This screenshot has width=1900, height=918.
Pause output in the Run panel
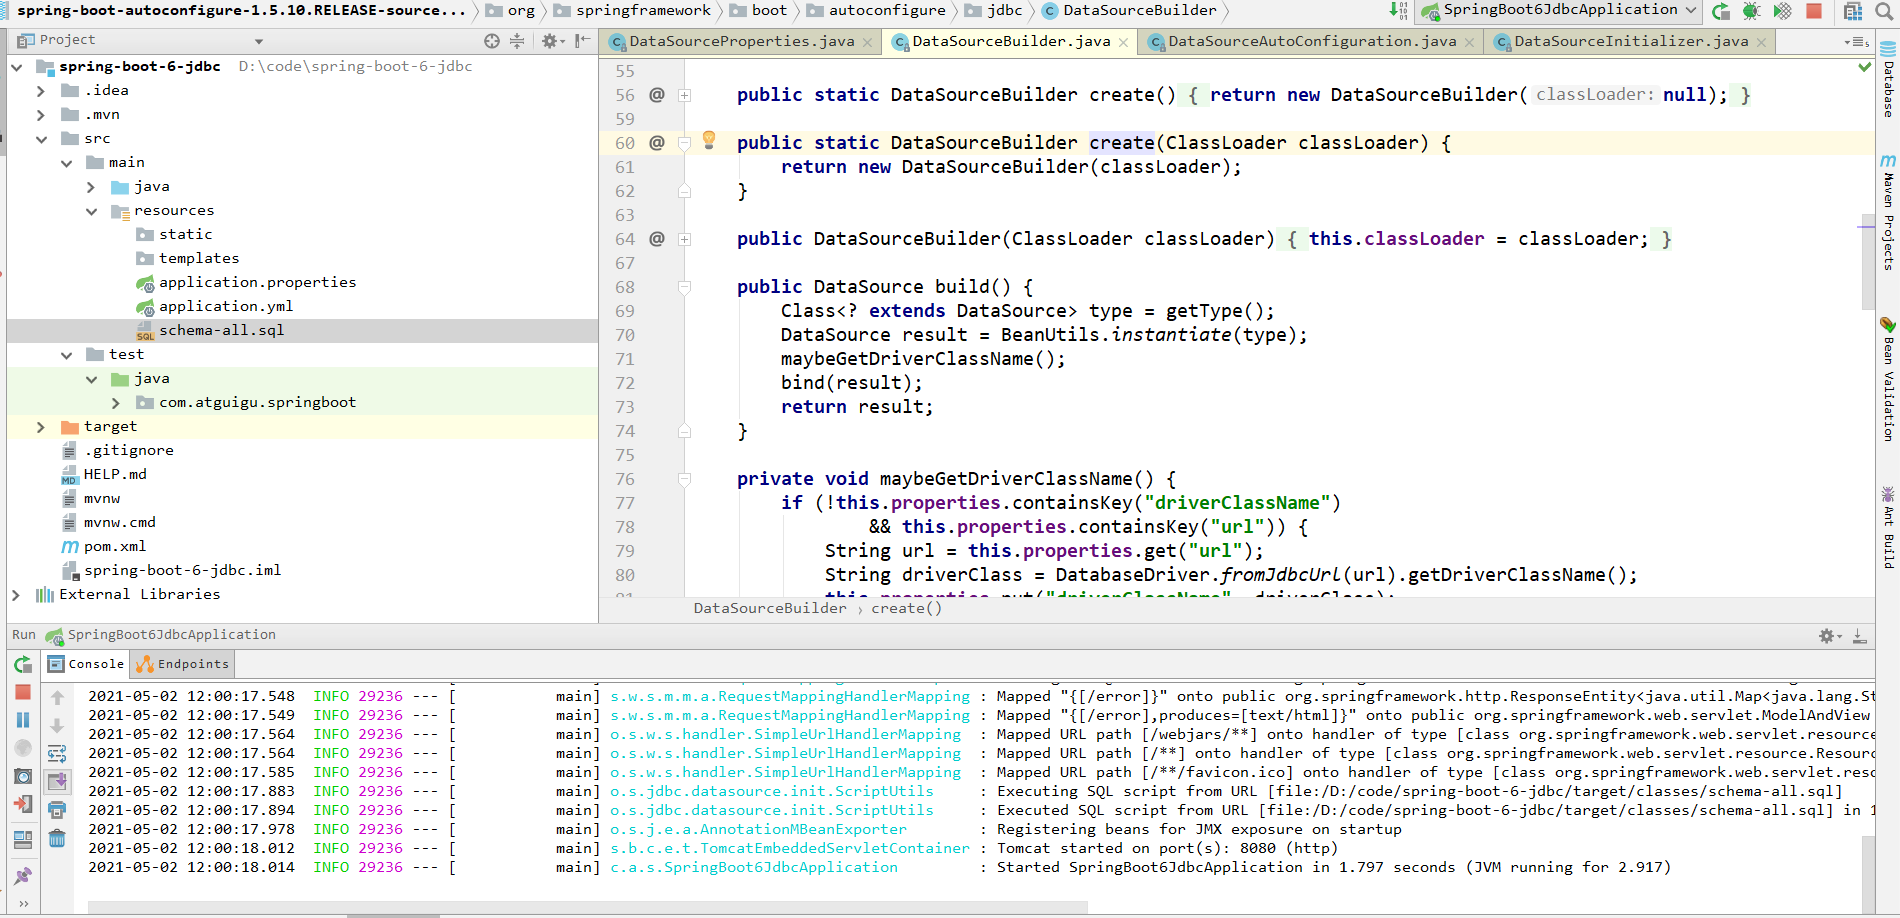click(23, 720)
